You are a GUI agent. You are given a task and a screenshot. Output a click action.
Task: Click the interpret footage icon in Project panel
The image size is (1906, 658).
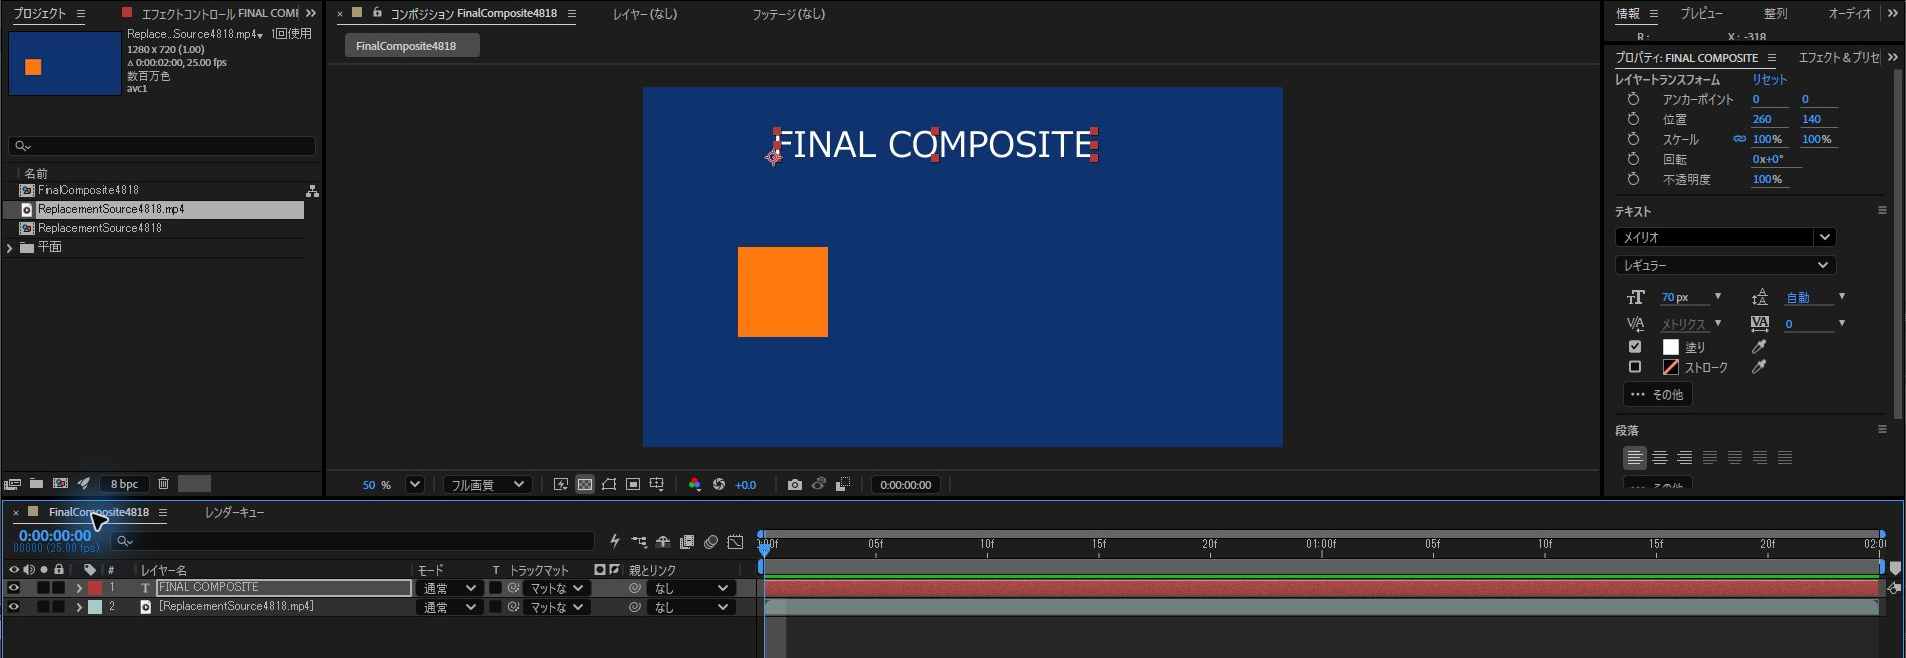[12, 484]
